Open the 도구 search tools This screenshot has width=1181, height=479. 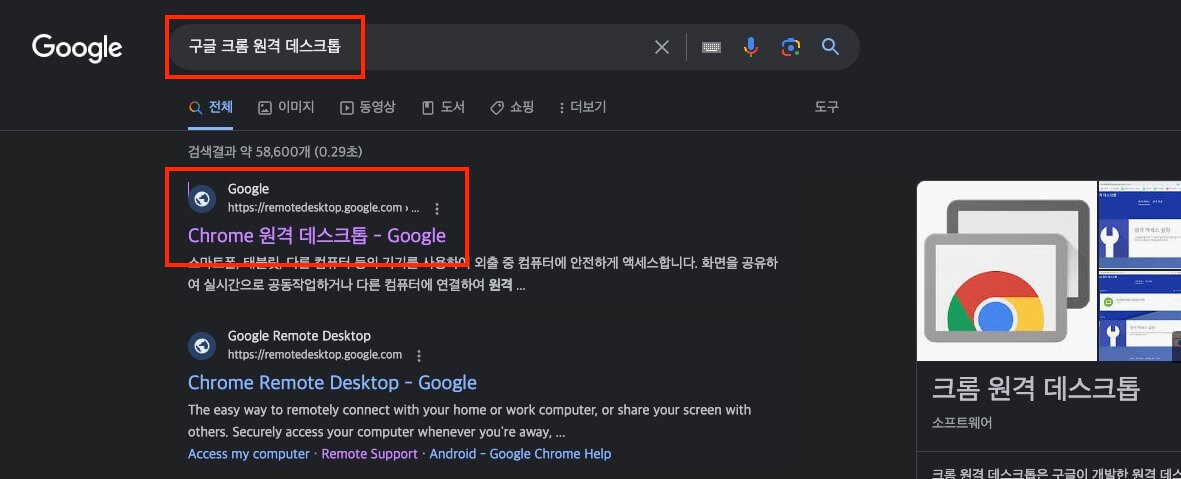point(826,108)
